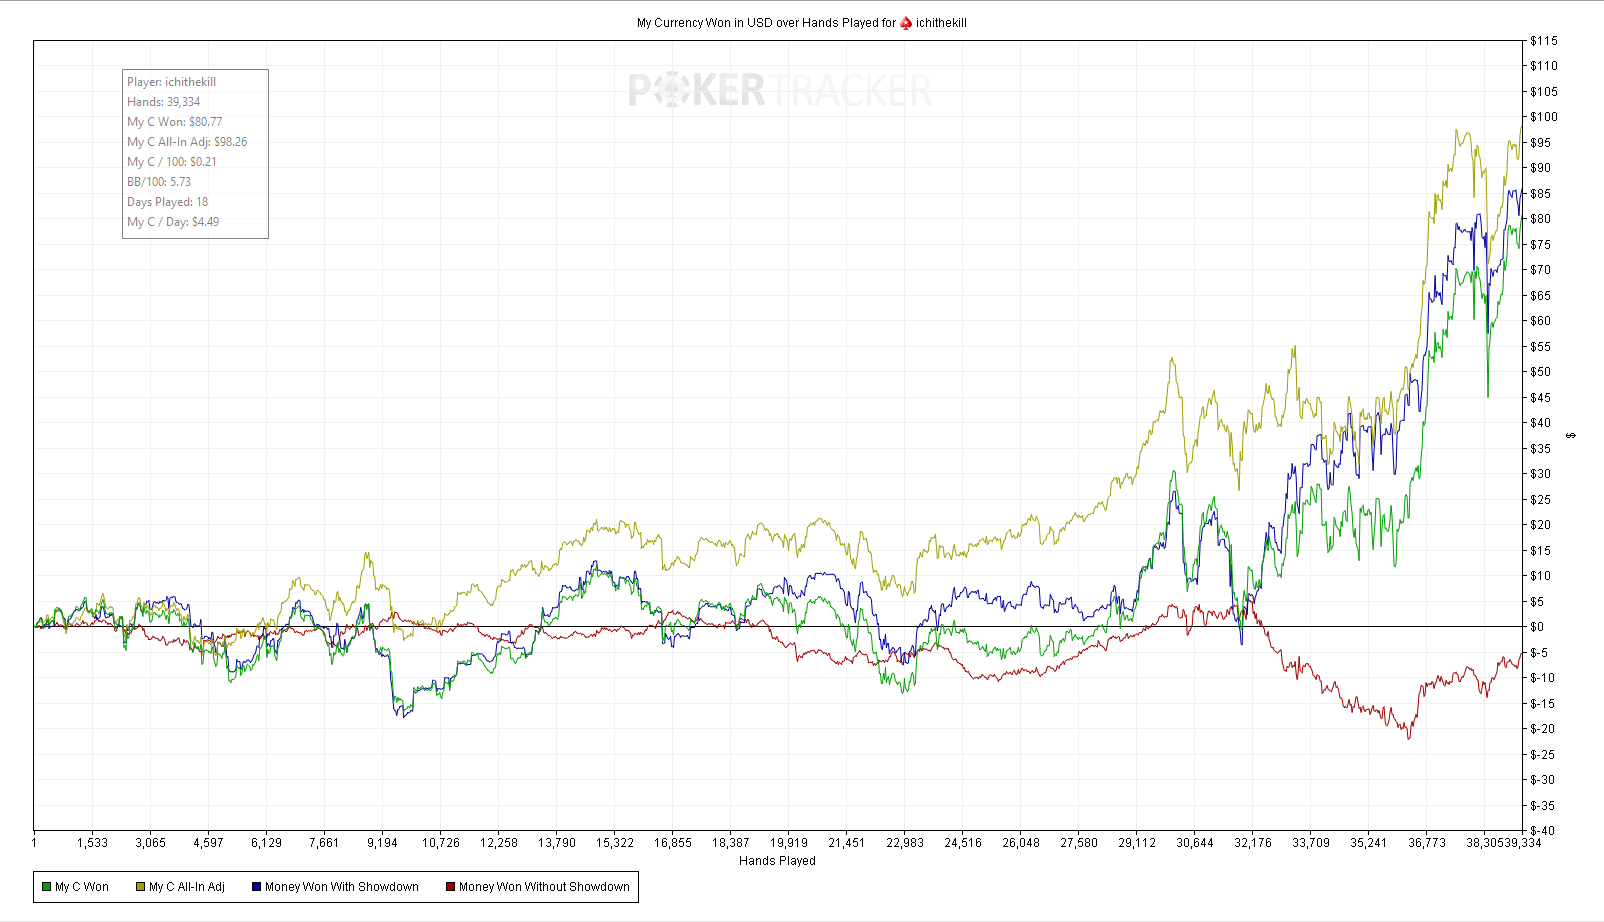Click the y-axis tick label '$0'
The image size is (1604, 922).
point(1537,627)
